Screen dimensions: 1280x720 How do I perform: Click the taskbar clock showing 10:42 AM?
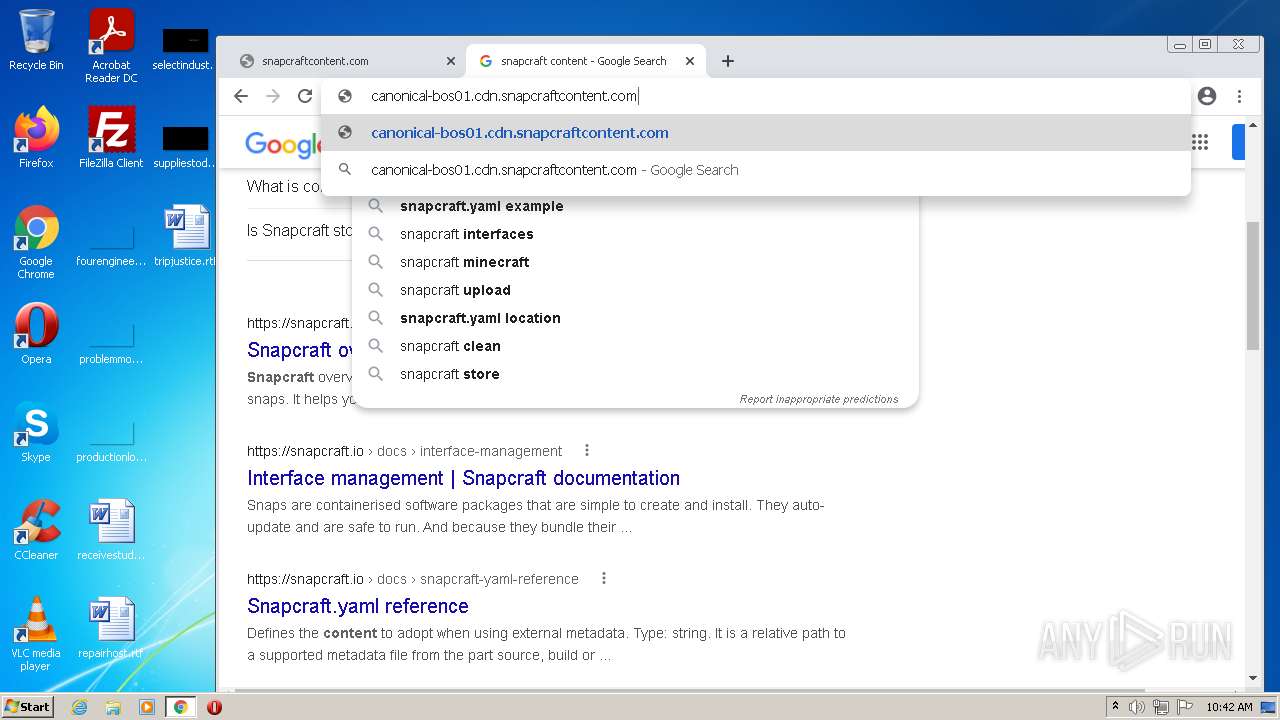(1229, 707)
